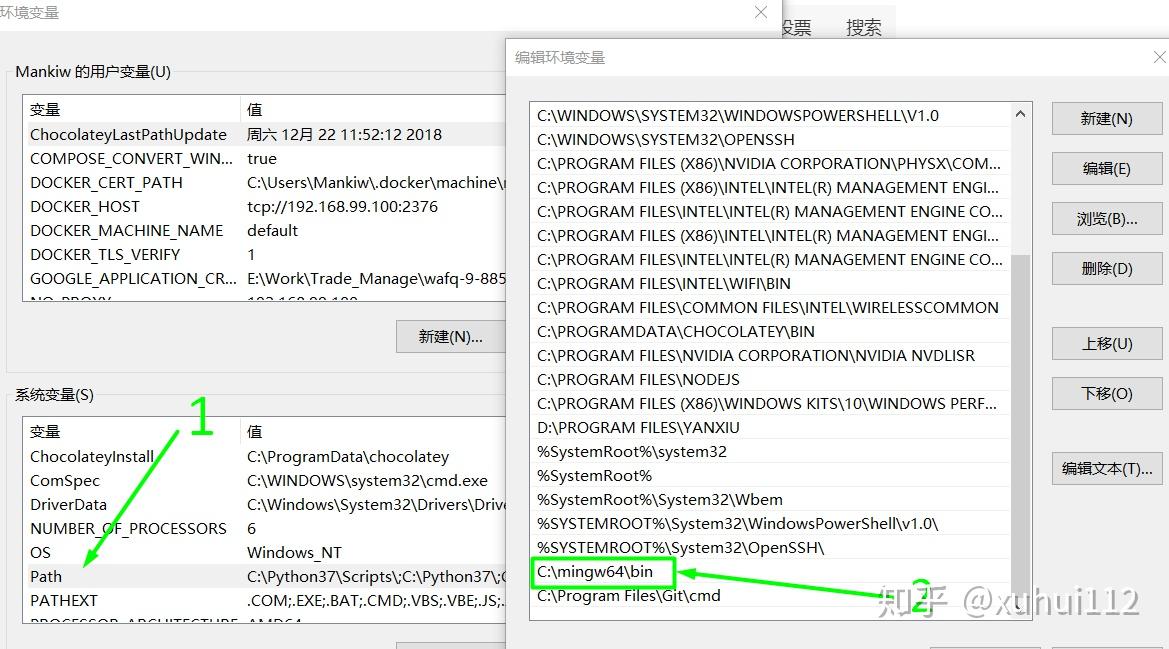Click 编辑文本(T) to edit as text

point(1106,468)
